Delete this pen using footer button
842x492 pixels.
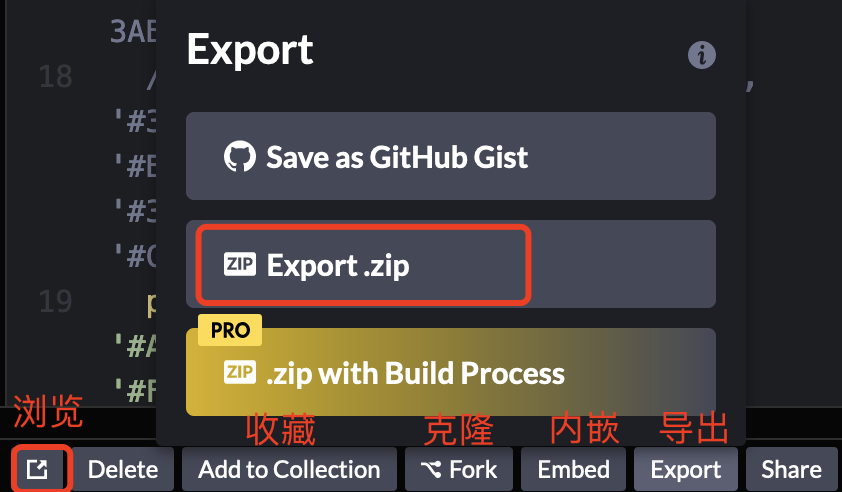(x=123, y=469)
